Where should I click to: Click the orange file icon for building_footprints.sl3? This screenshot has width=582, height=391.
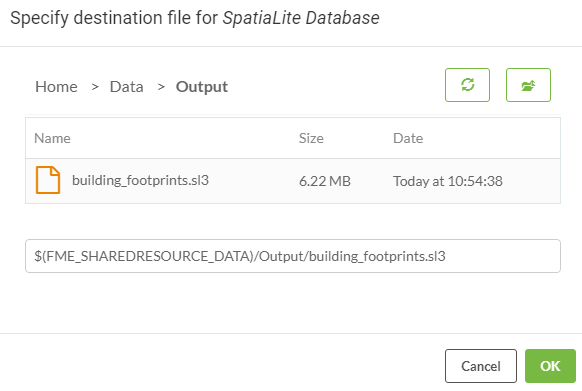click(48, 180)
